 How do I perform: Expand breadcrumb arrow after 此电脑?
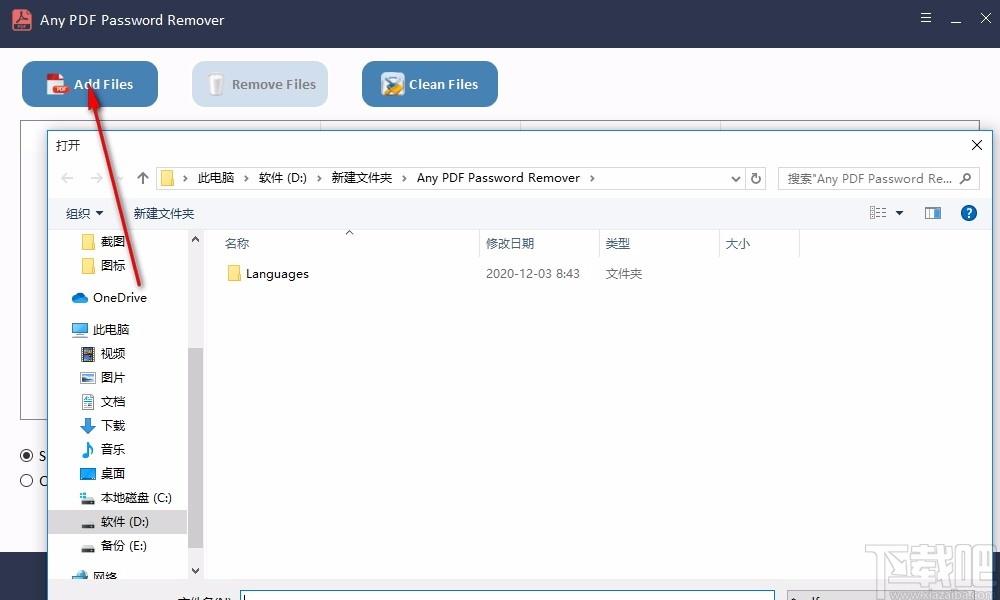(246, 179)
